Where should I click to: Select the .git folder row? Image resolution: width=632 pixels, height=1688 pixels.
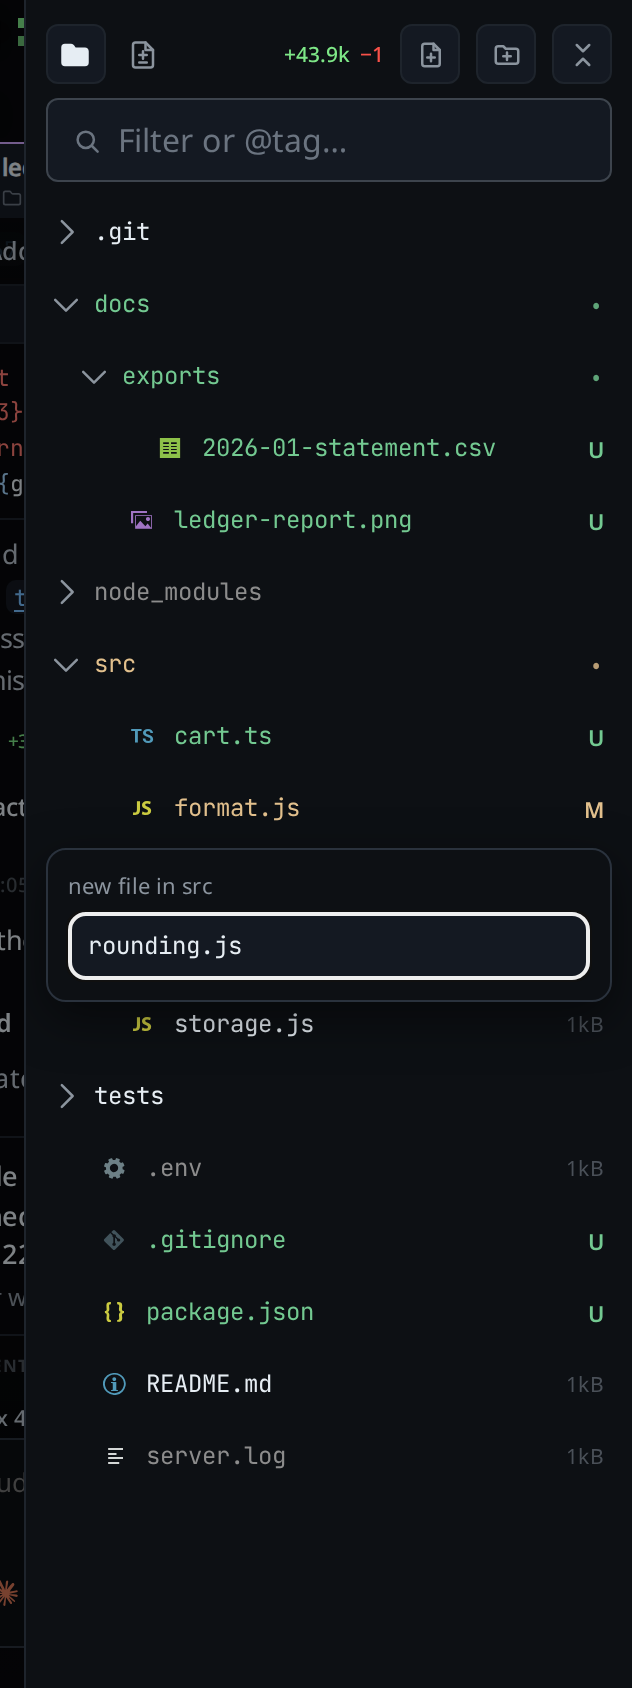329,232
